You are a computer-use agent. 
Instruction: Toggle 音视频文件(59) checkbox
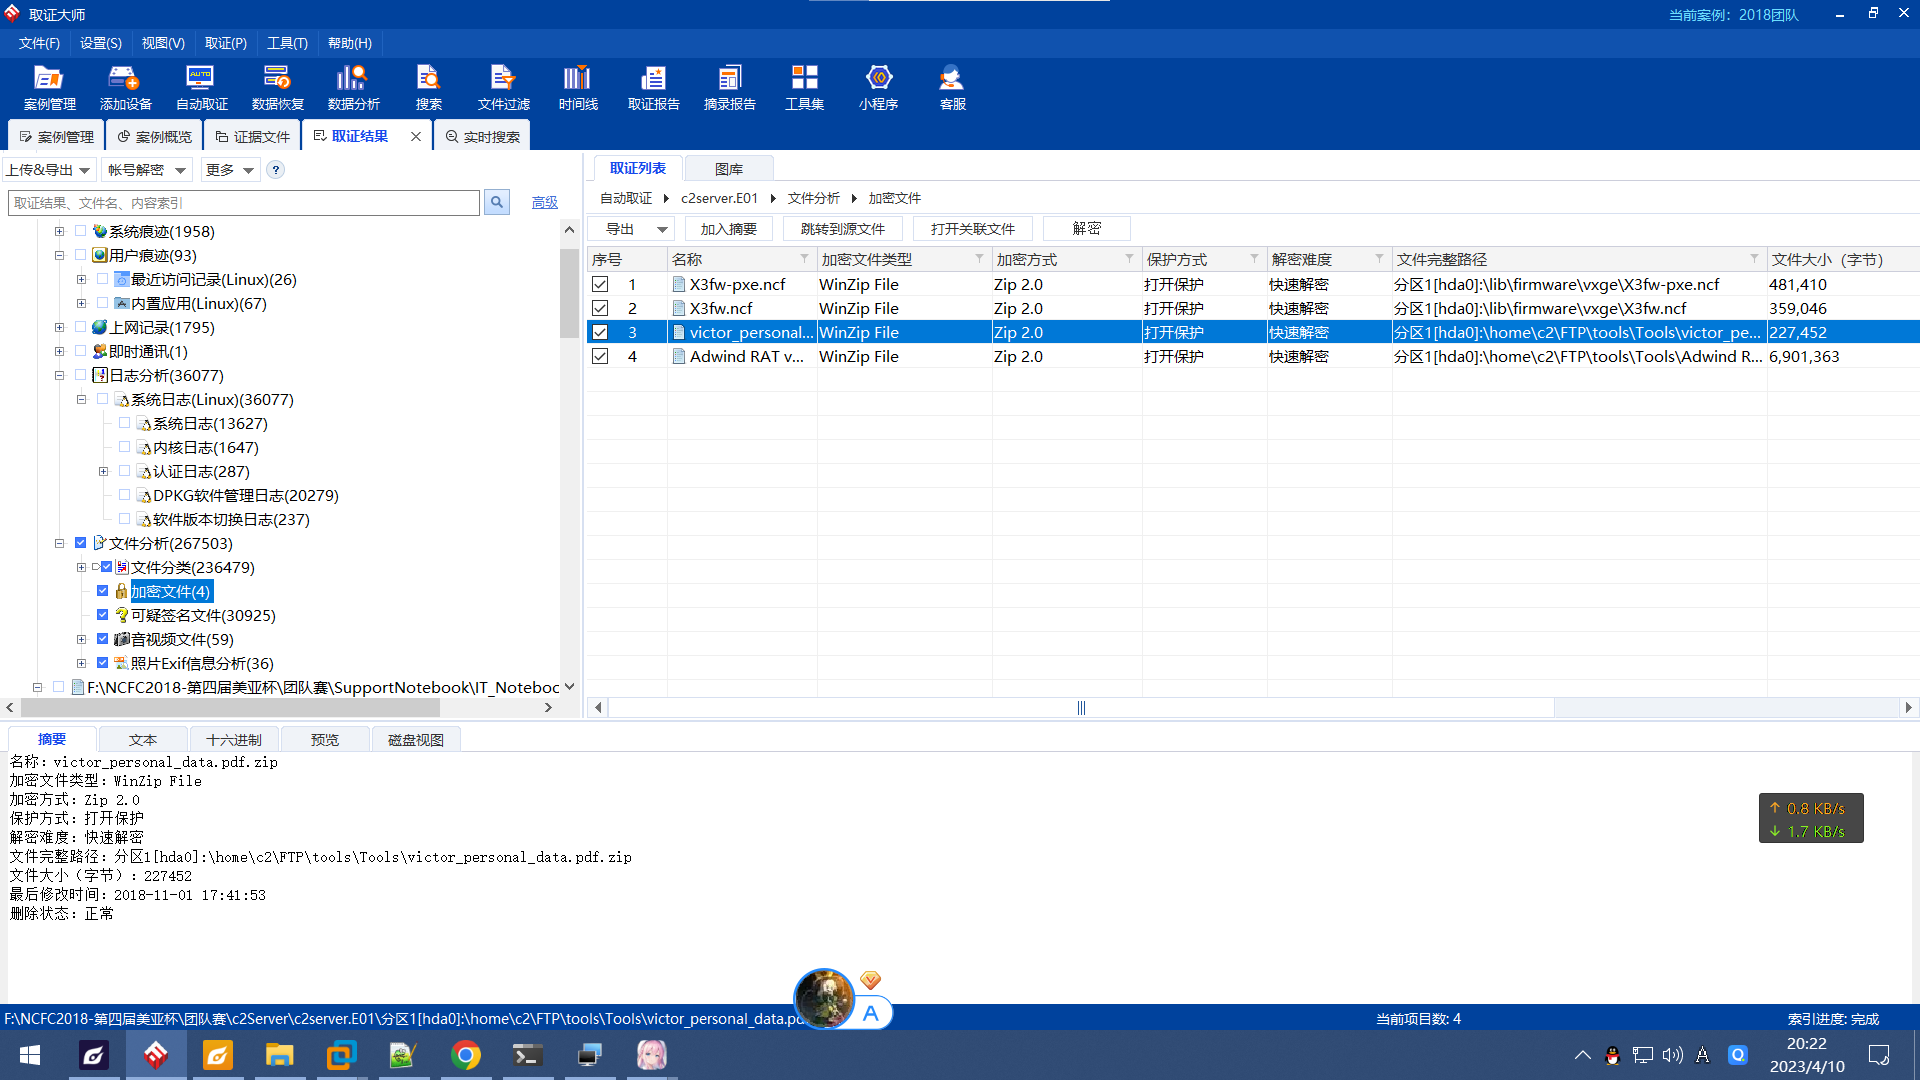(103, 639)
